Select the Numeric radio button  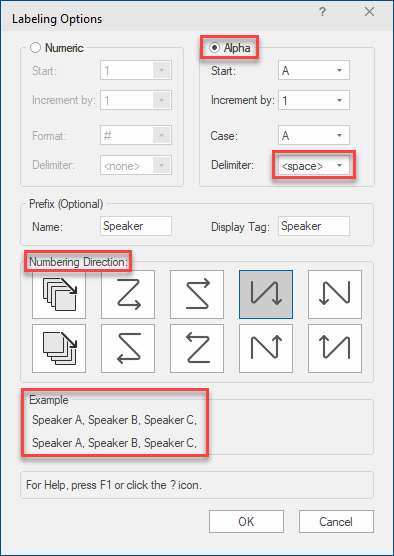(36, 48)
